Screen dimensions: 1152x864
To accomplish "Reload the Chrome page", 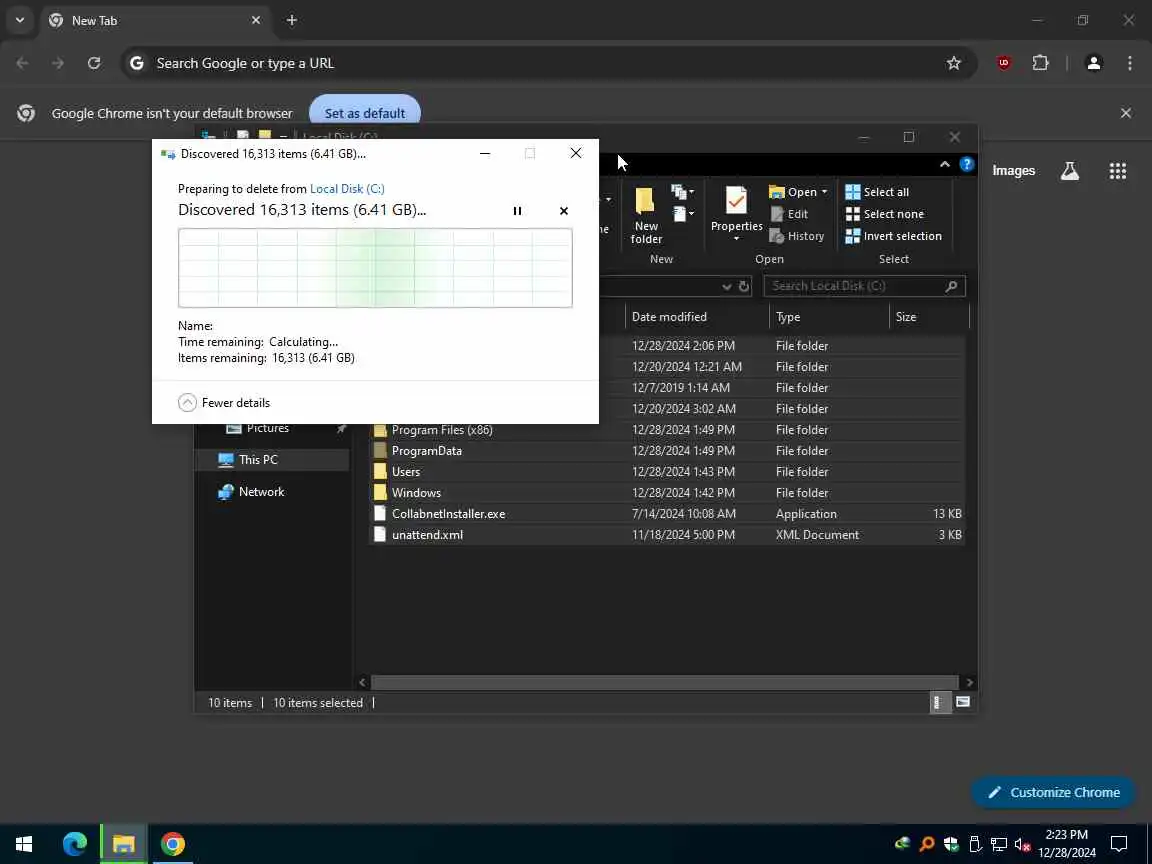I will [94, 63].
